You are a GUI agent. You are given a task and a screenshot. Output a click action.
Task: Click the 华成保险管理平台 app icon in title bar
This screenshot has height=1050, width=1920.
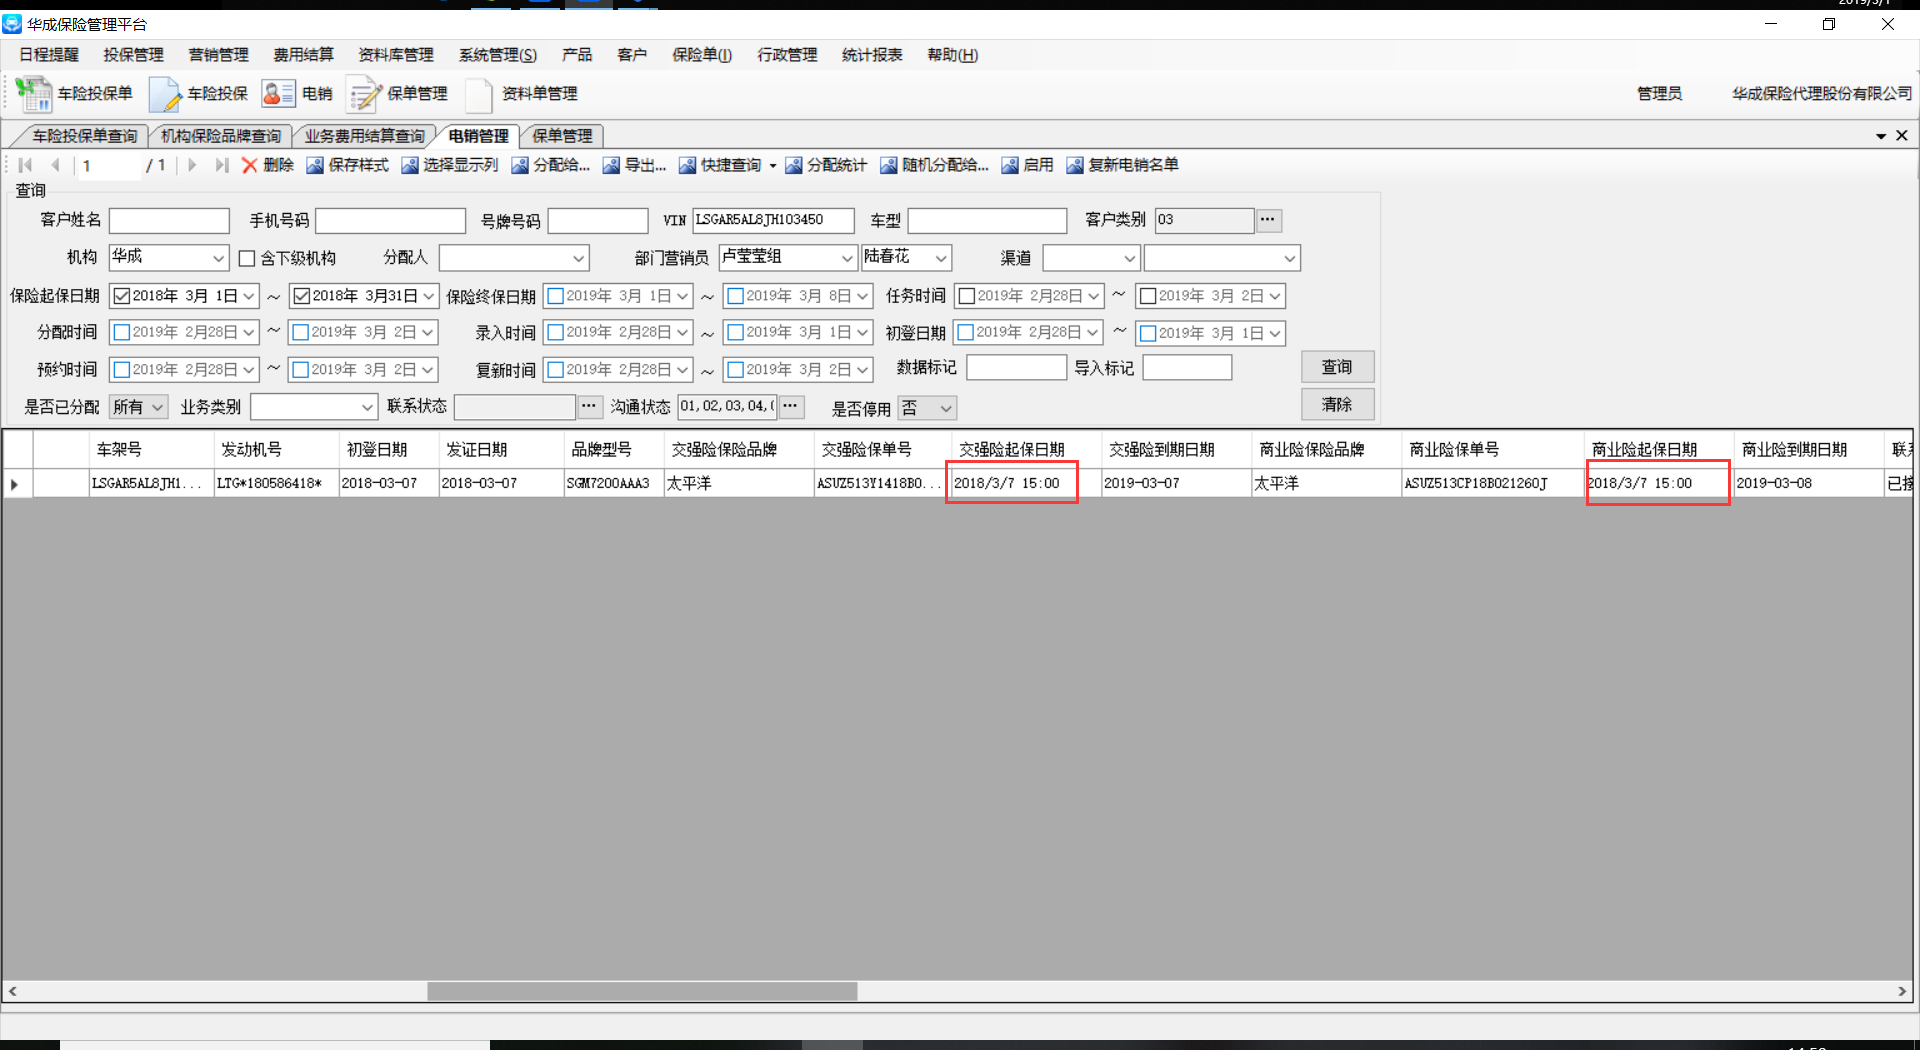pyautogui.click(x=12, y=24)
